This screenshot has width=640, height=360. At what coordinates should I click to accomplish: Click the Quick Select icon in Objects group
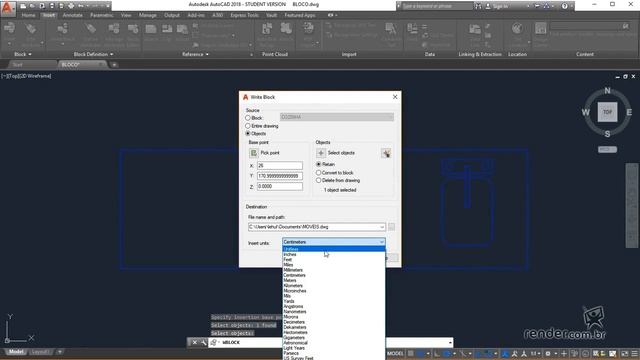(386, 153)
